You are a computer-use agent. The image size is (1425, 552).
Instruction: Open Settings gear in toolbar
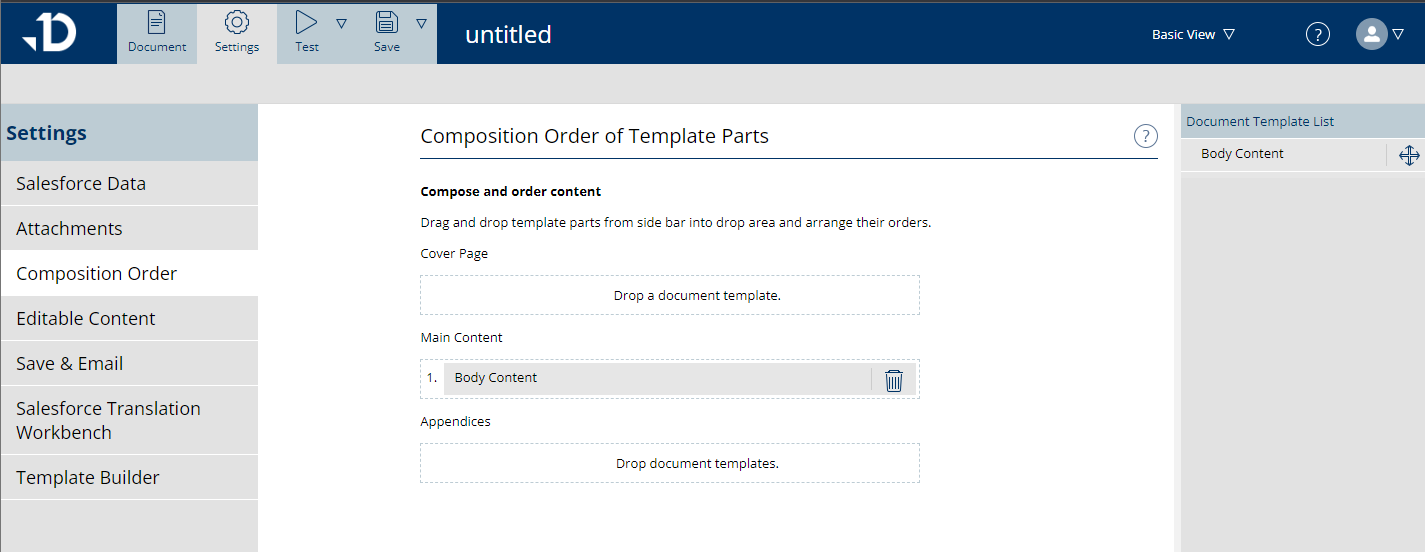(x=237, y=23)
